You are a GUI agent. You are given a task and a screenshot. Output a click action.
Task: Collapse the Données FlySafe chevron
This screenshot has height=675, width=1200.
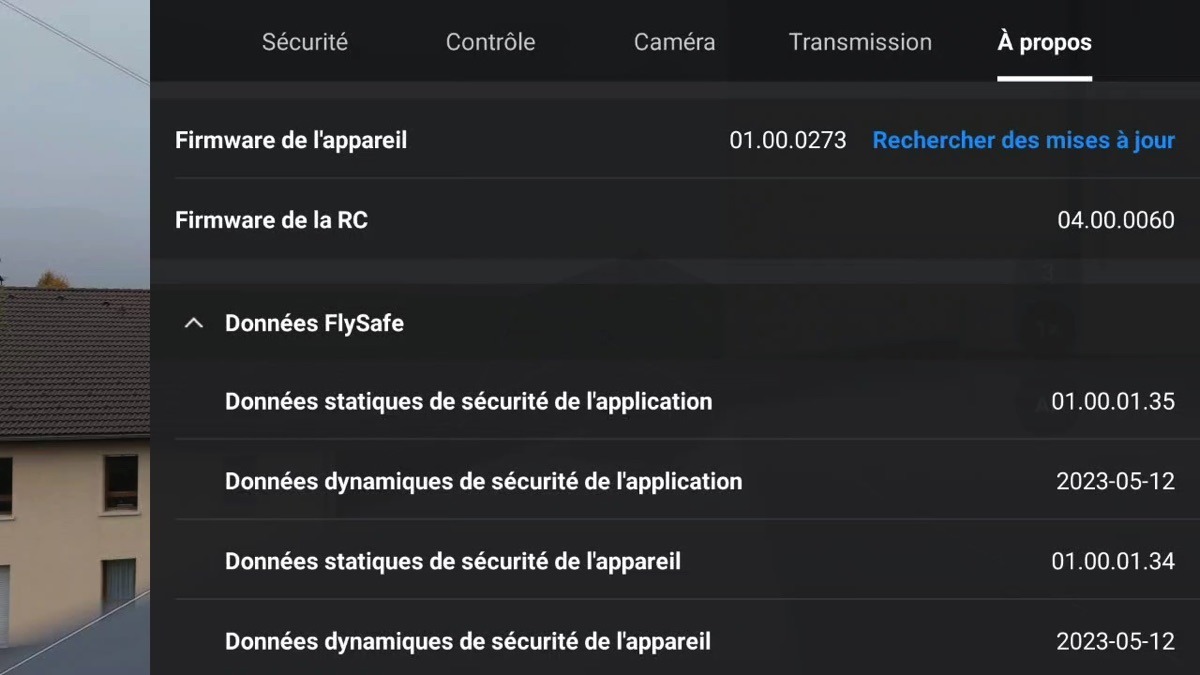click(x=194, y=324)
